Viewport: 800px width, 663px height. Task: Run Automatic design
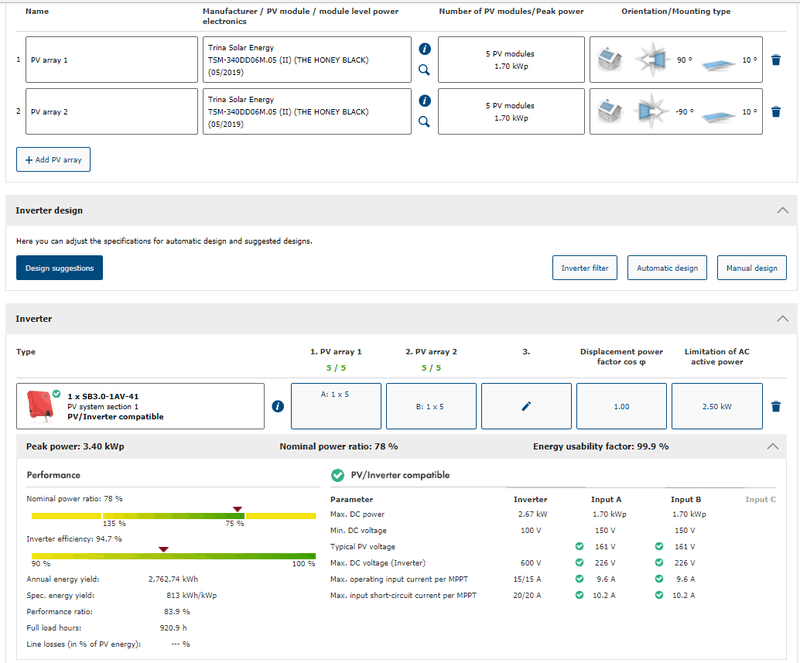tap(667, 268)
